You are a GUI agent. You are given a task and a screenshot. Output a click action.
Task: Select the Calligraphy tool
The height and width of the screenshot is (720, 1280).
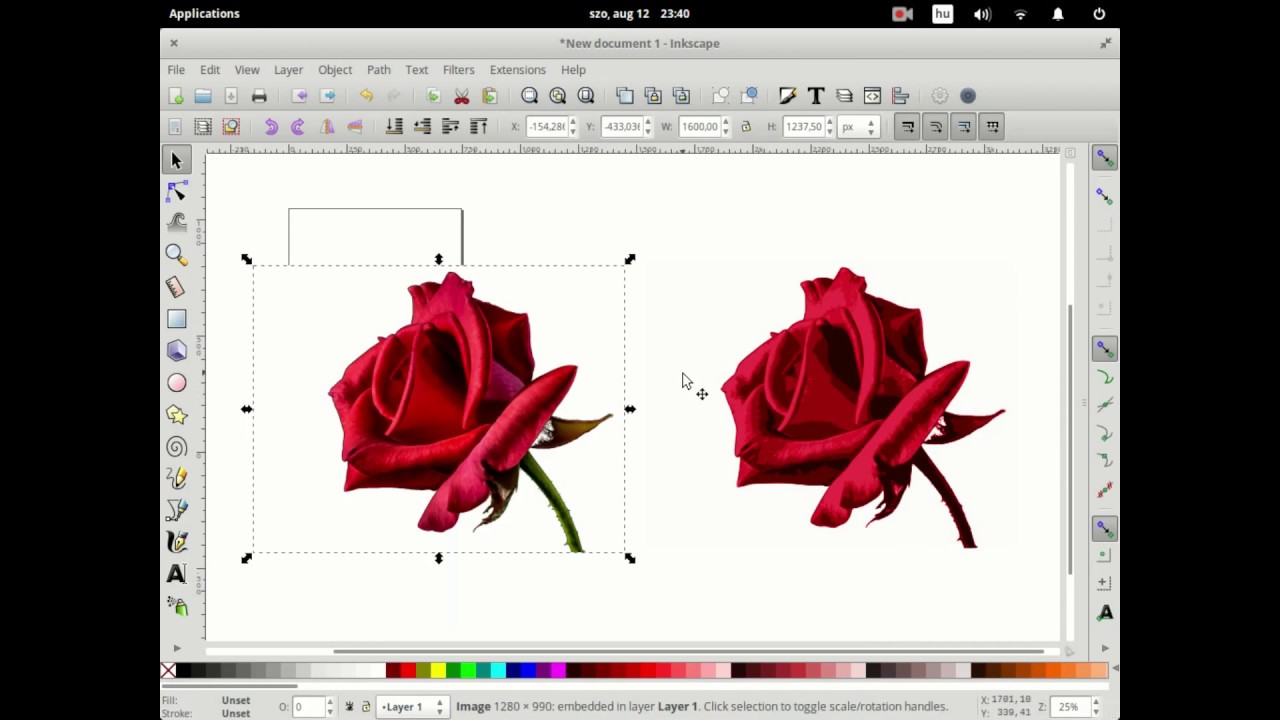point(176,541)
